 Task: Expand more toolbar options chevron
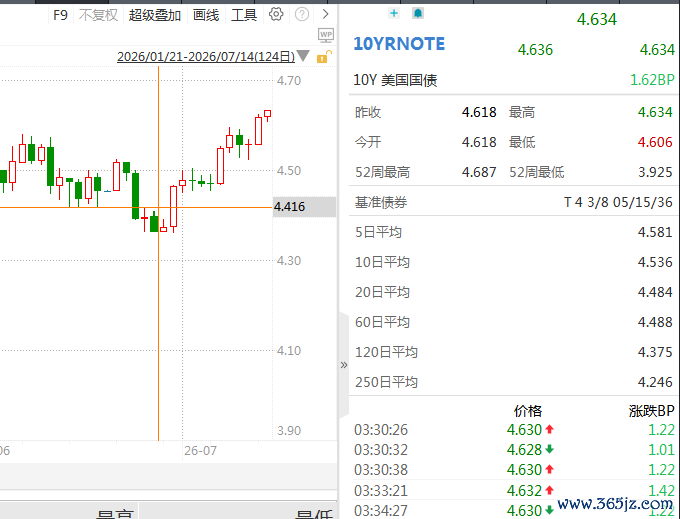[325, 14]
